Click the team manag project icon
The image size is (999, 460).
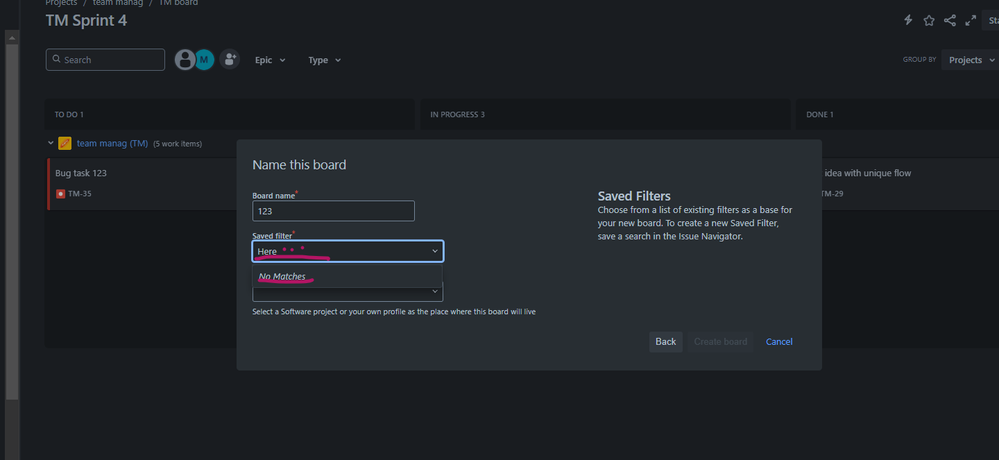(64, 143)
